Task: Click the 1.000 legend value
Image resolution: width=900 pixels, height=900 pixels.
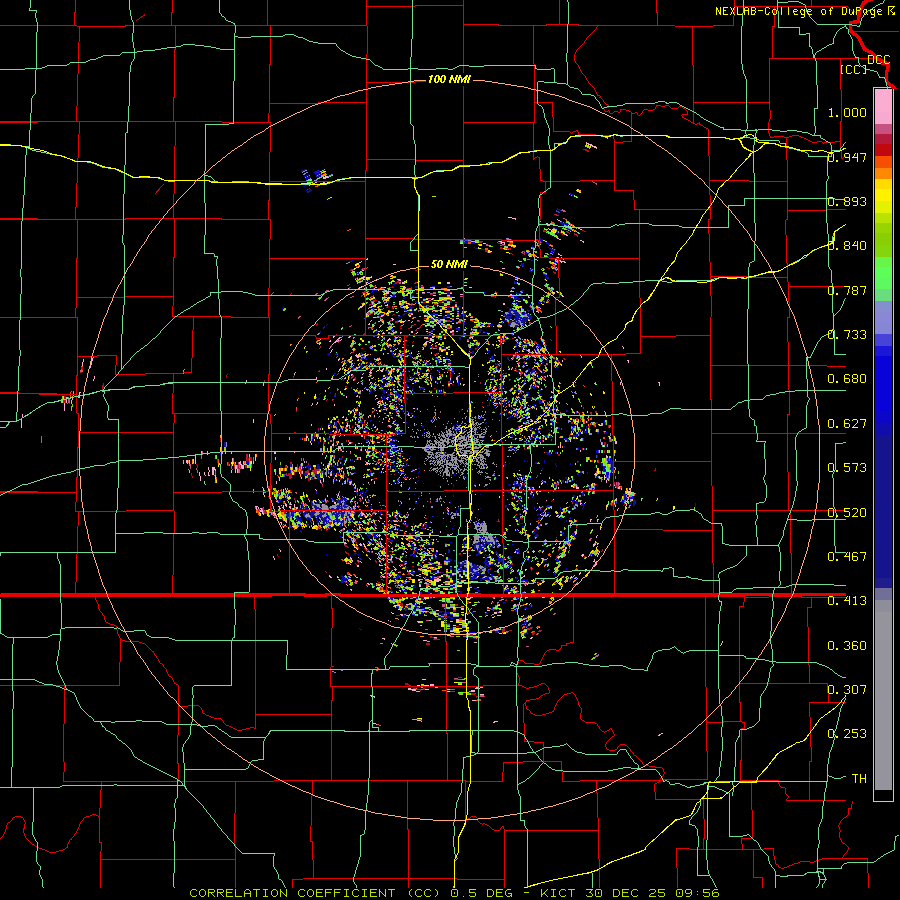Action: 847,112
